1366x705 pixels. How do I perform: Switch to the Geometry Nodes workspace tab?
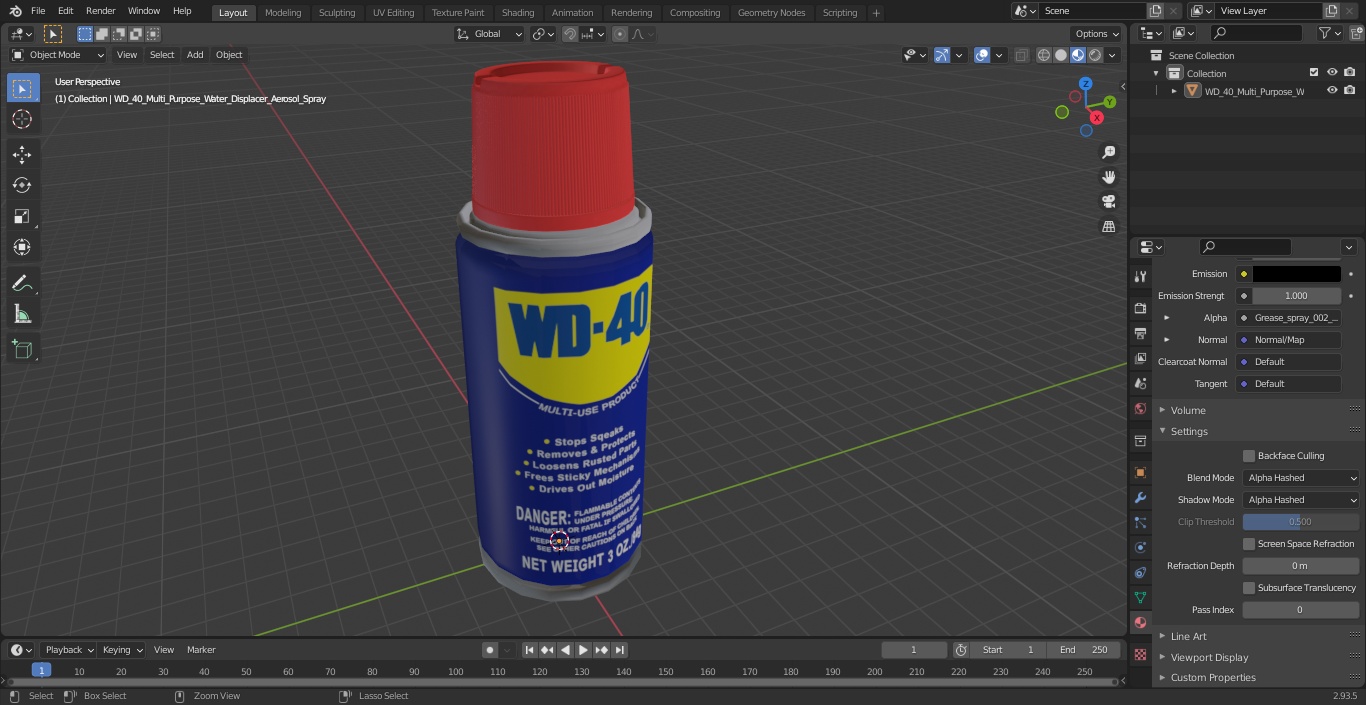771,13
